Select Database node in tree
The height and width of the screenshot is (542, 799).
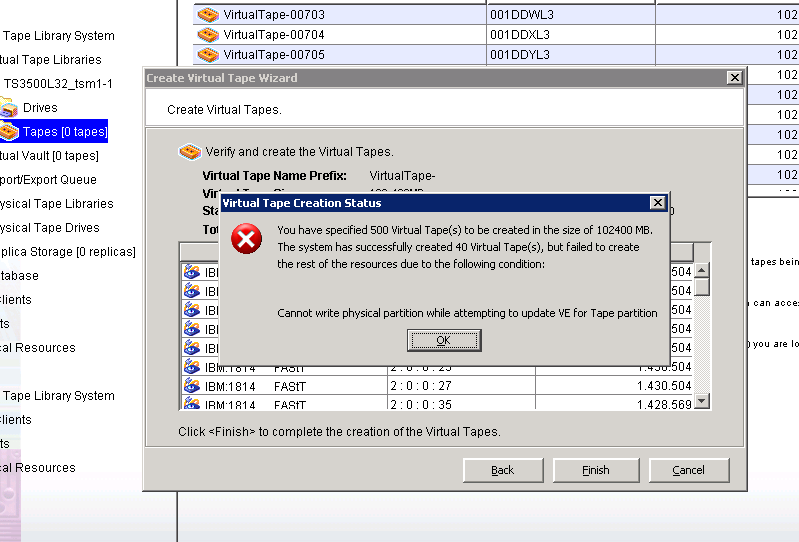click(19, 276)
